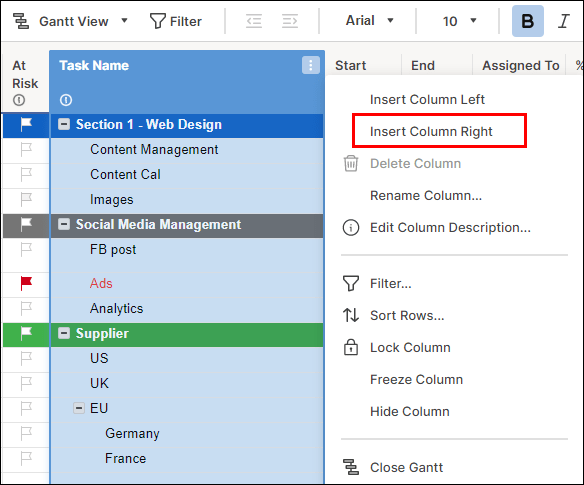Image resolution: width=584 pixels, height=485 pixels.
Task: Click the Indent icon in toolbar
Action: pos(290,21)
